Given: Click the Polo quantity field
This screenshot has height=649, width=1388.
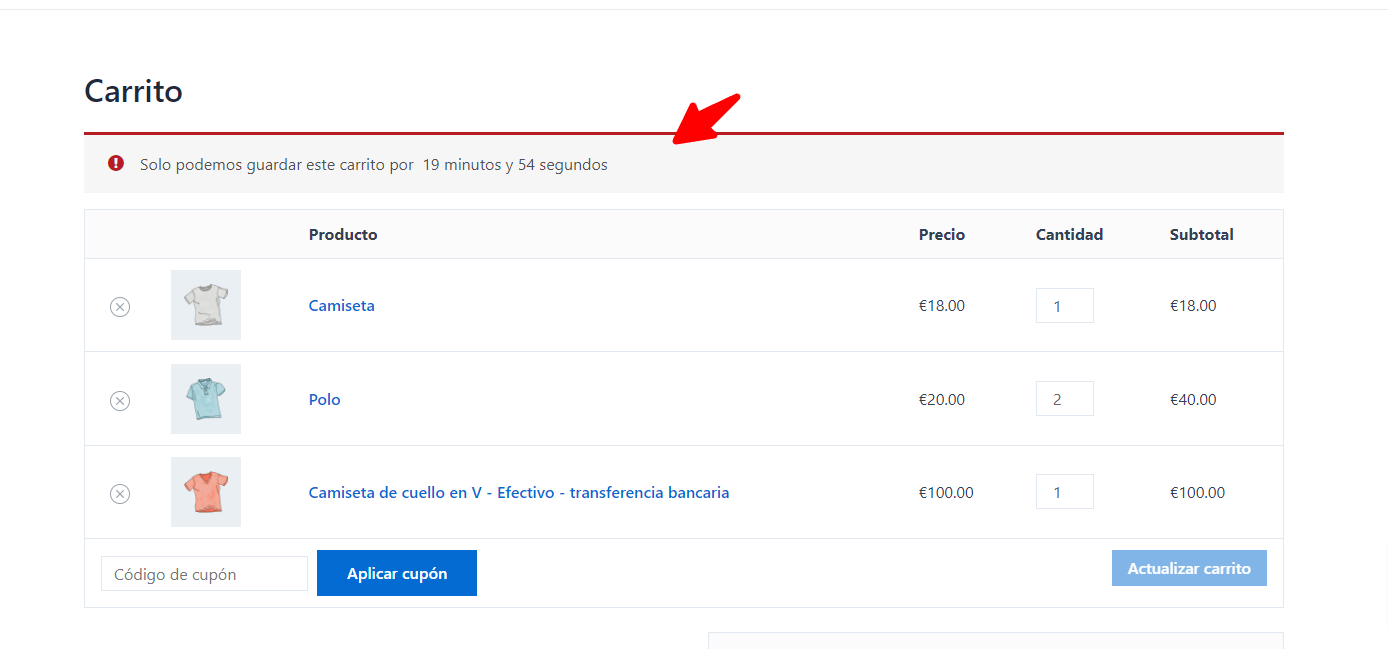Looking at the screenshot, I should pyautogui.click(x=1065, y=399).
